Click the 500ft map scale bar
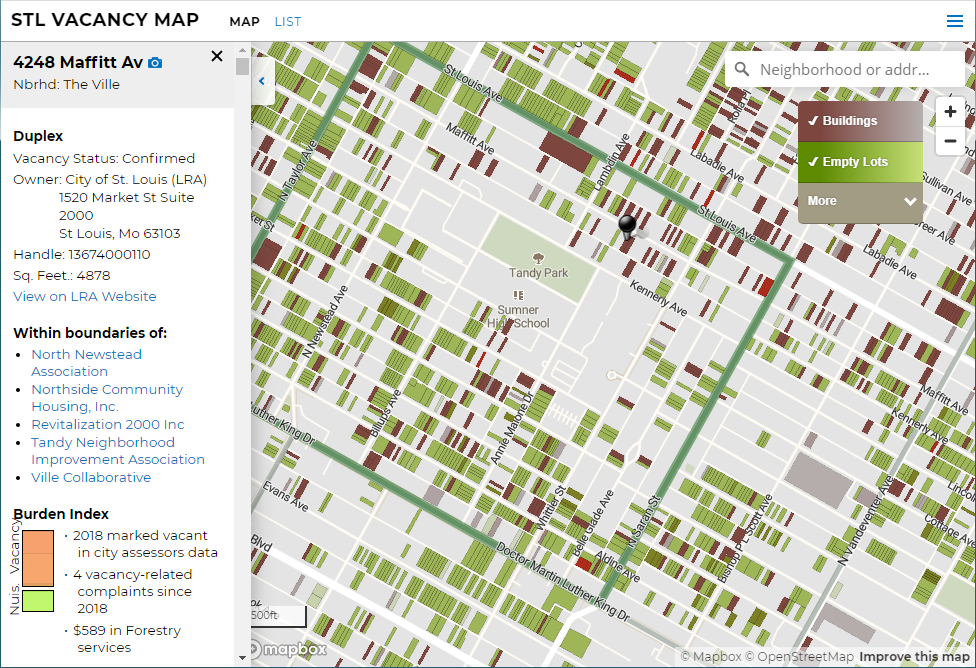This screenshot has width=976, height=668. 278,616
